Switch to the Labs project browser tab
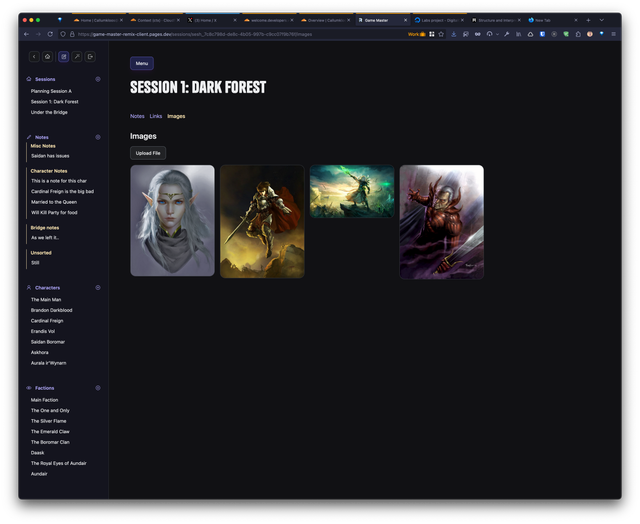 point(440,20)
